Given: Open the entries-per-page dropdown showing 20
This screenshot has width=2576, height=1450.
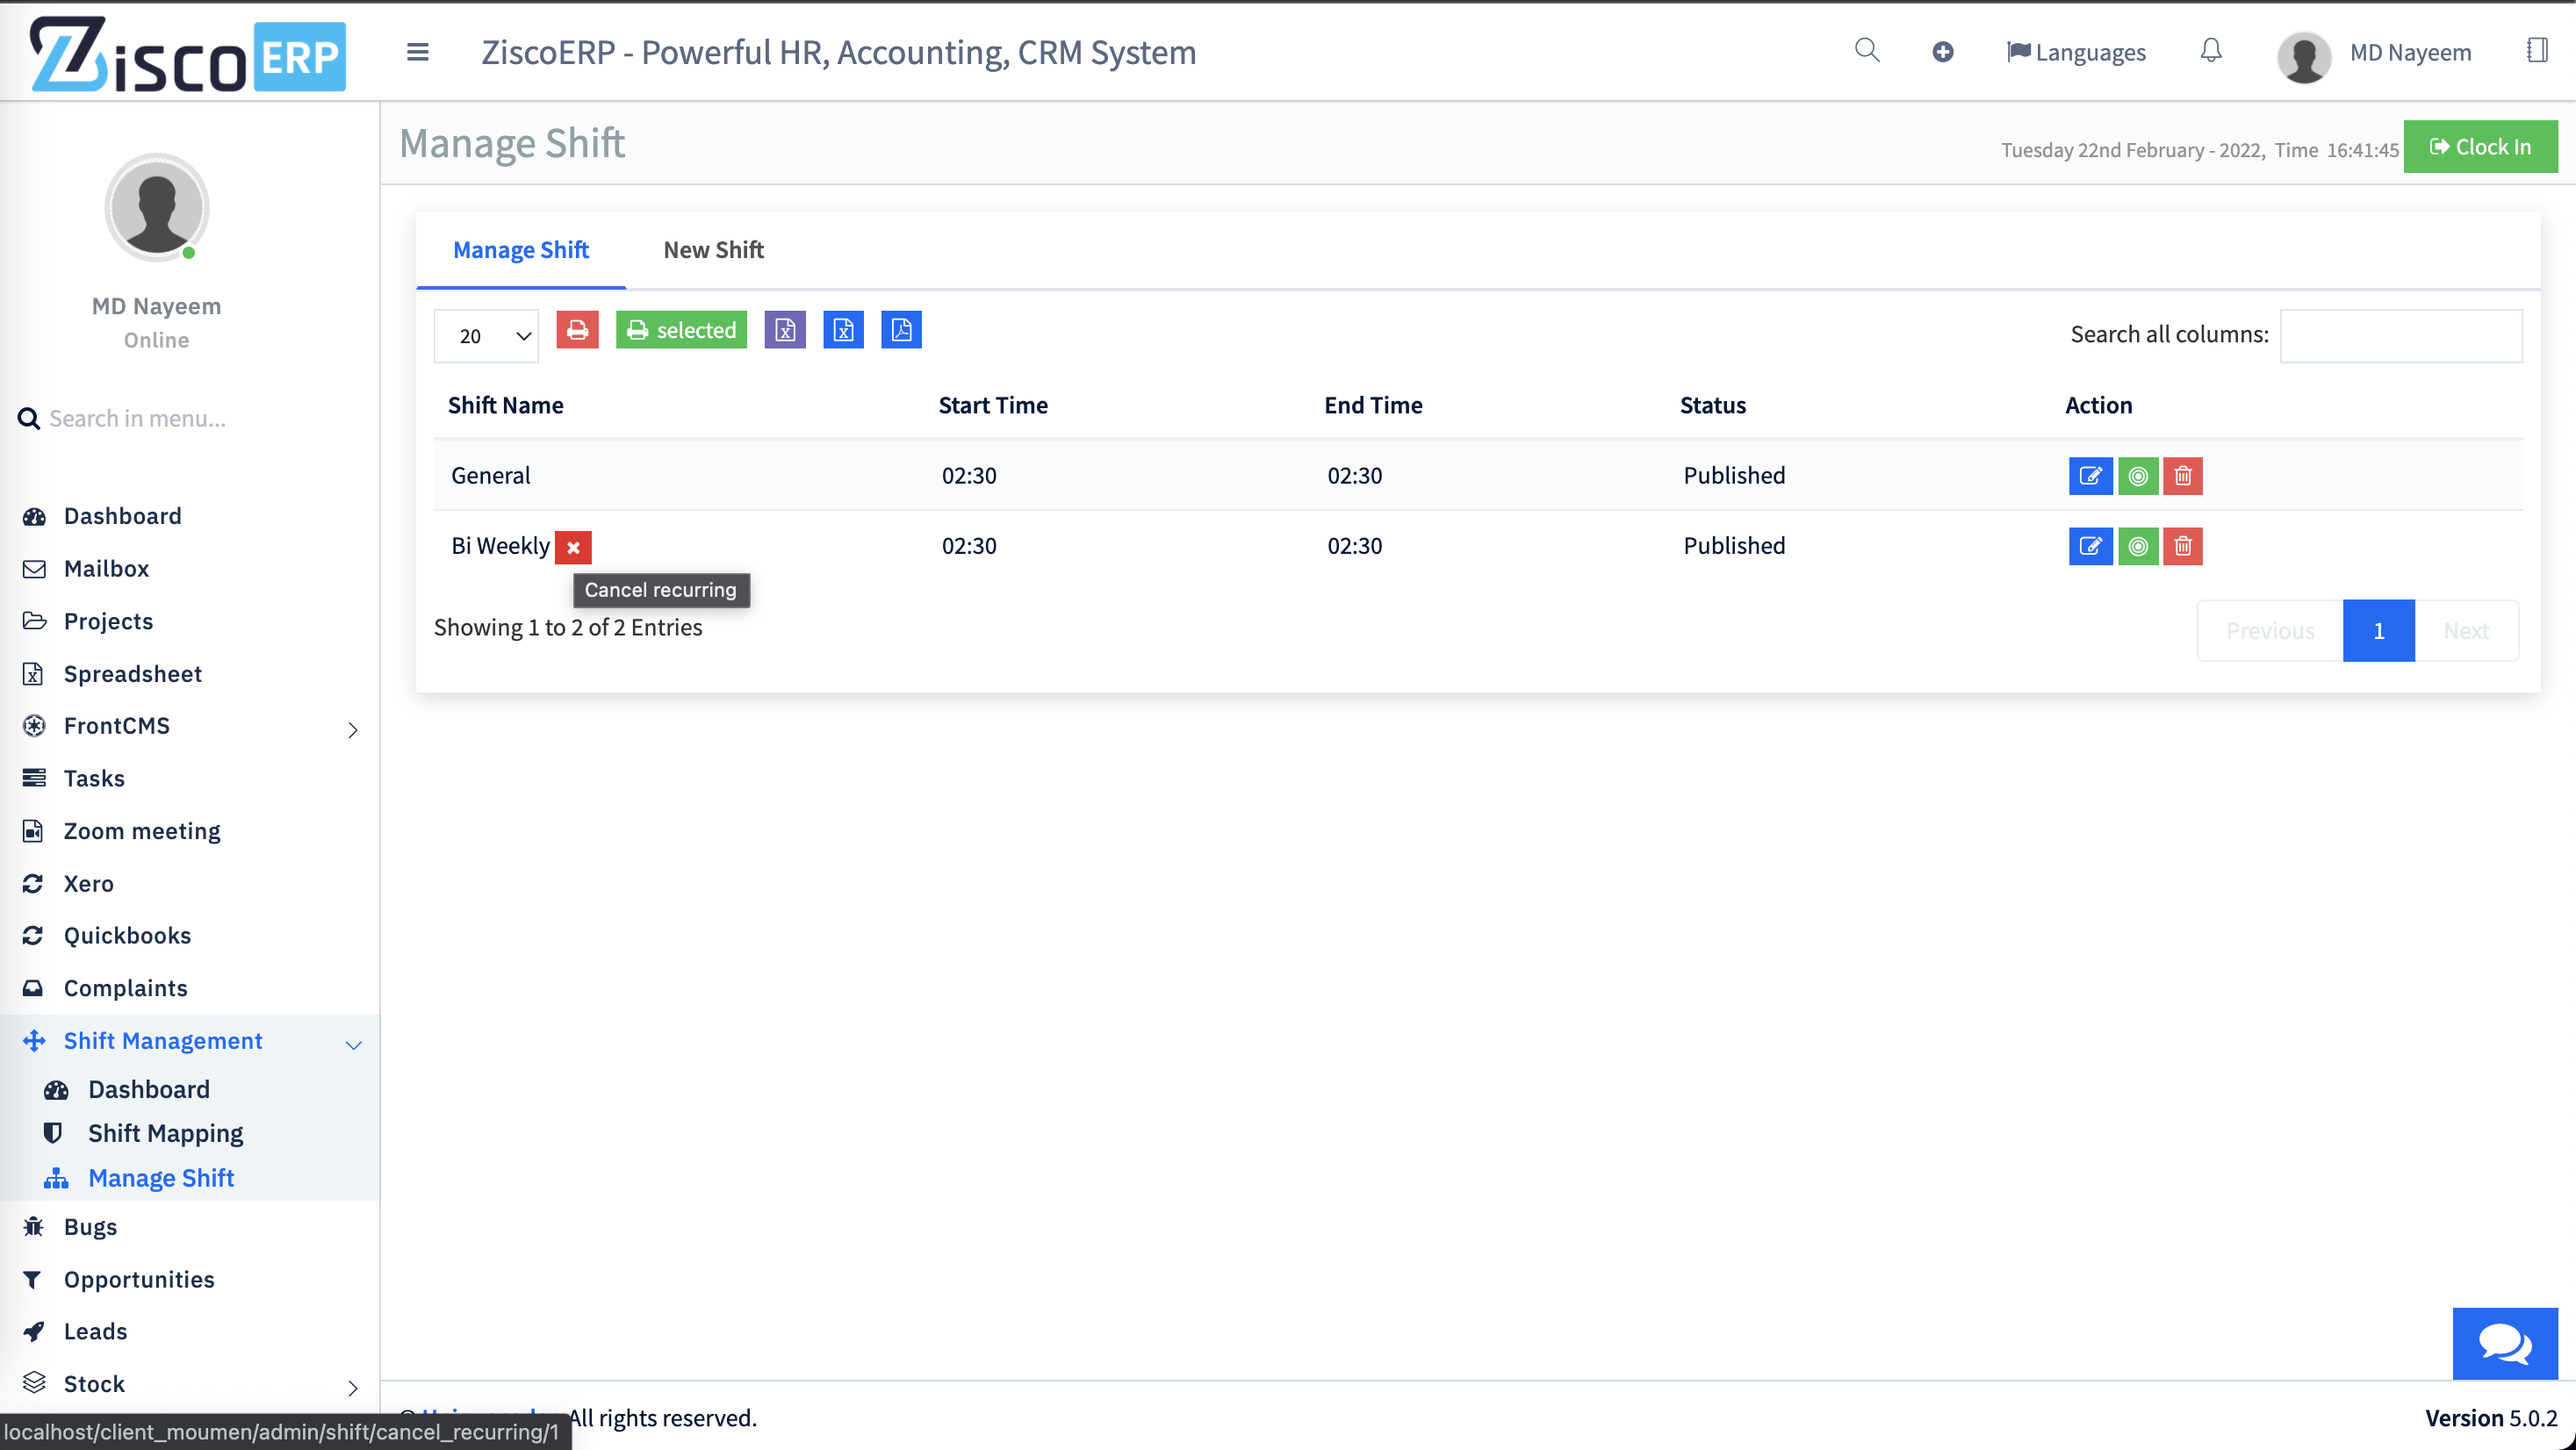Looking at the screenshot, I should coord(487,336).
